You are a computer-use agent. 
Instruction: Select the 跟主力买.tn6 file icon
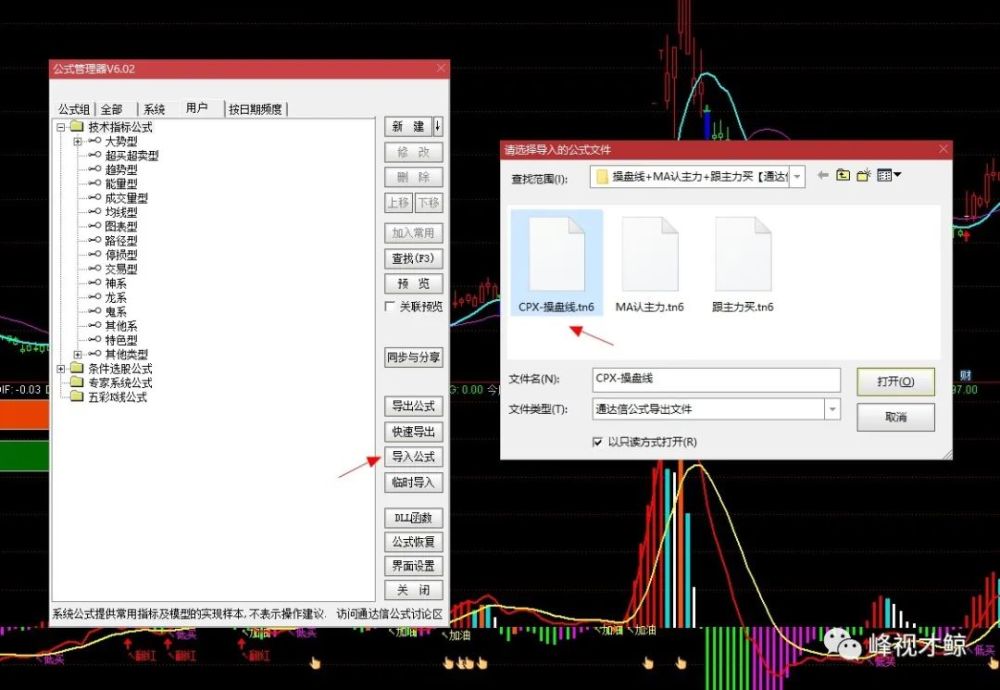pyautogui.click(x=742, y=255)
